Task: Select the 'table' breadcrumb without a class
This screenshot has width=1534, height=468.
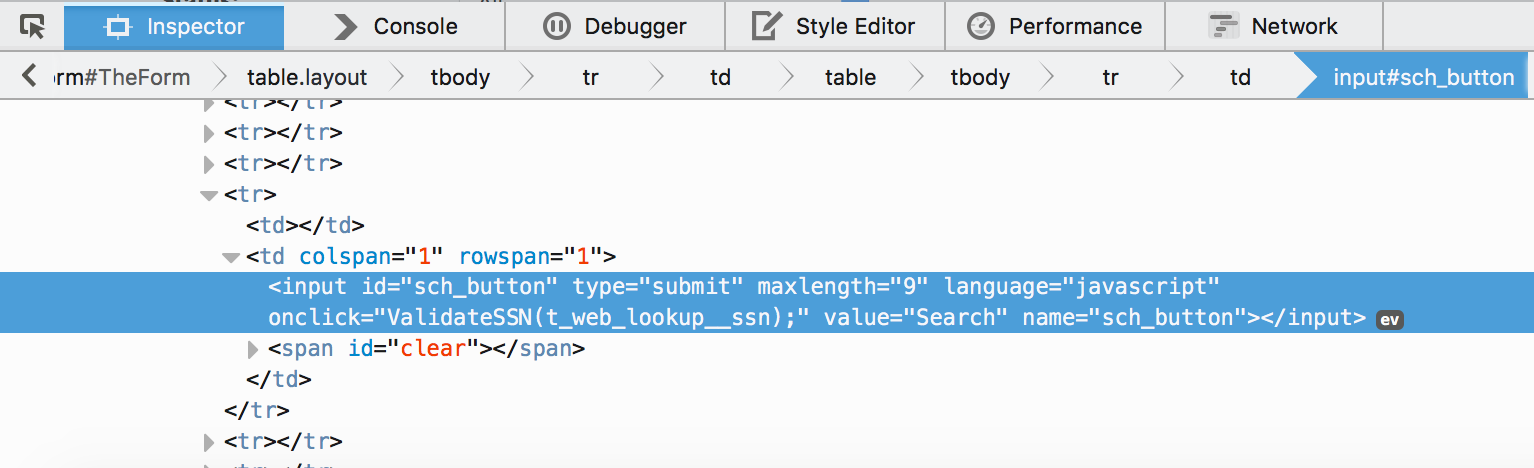Action: [850, 77]
